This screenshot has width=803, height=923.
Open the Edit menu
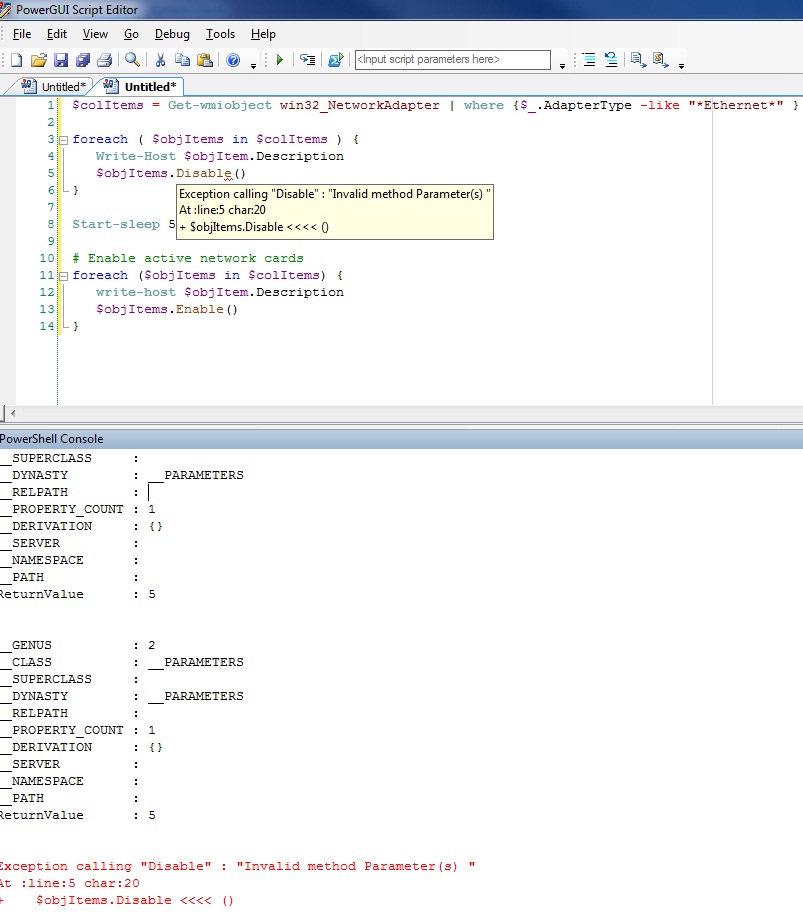57,34
